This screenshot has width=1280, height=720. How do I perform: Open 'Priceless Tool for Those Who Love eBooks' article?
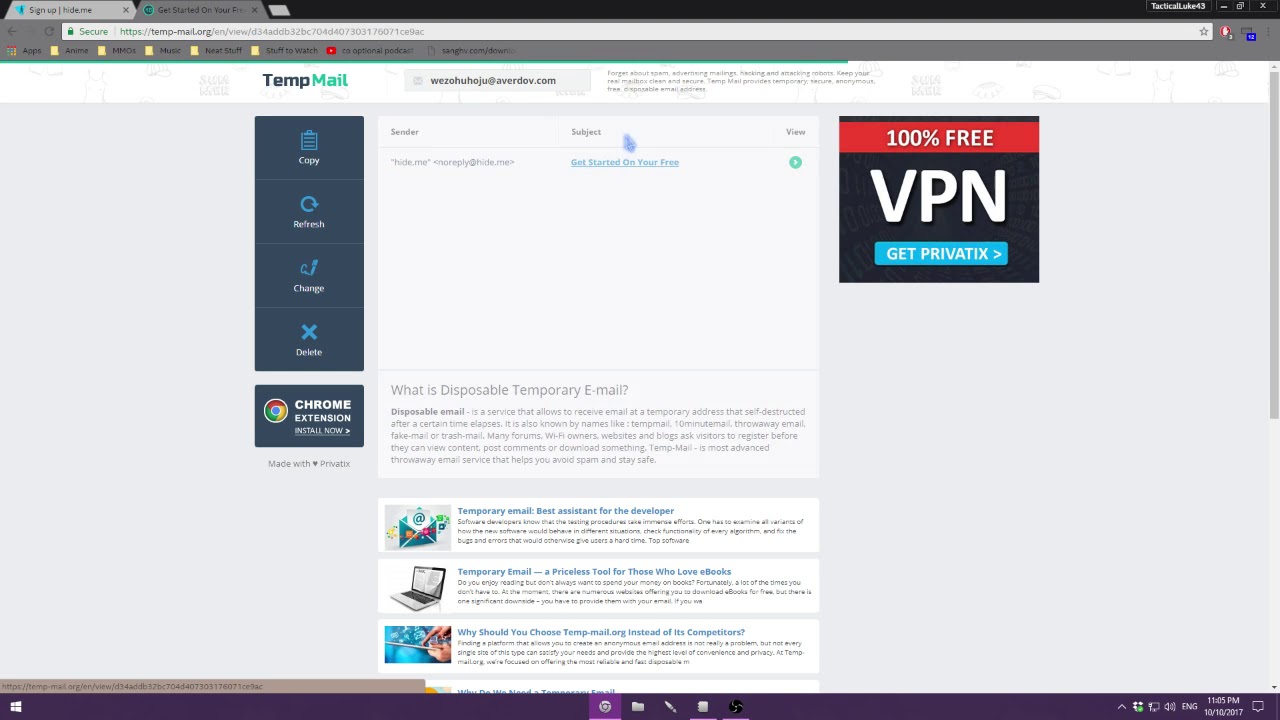point(594,572)
